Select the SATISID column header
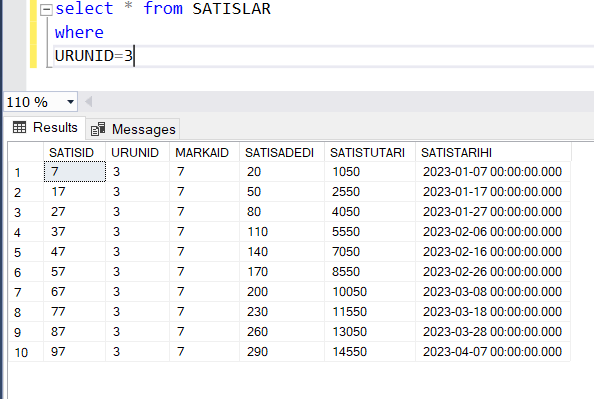The image size is (594, 399). coord(75,152)
